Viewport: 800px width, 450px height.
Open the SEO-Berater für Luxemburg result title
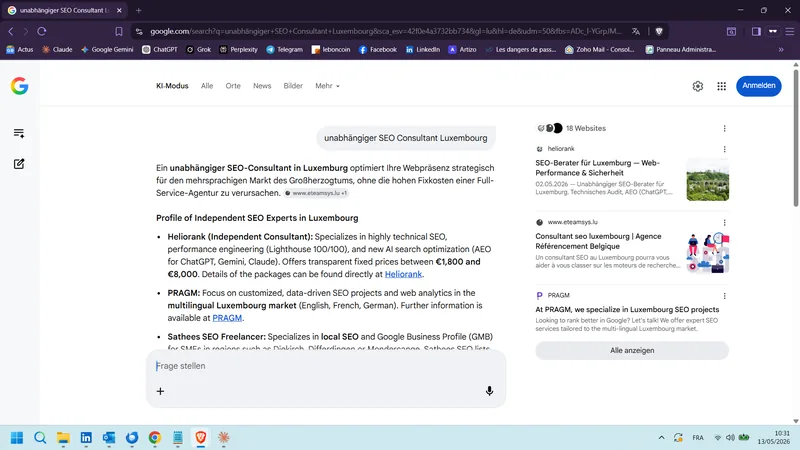[597, 168]
